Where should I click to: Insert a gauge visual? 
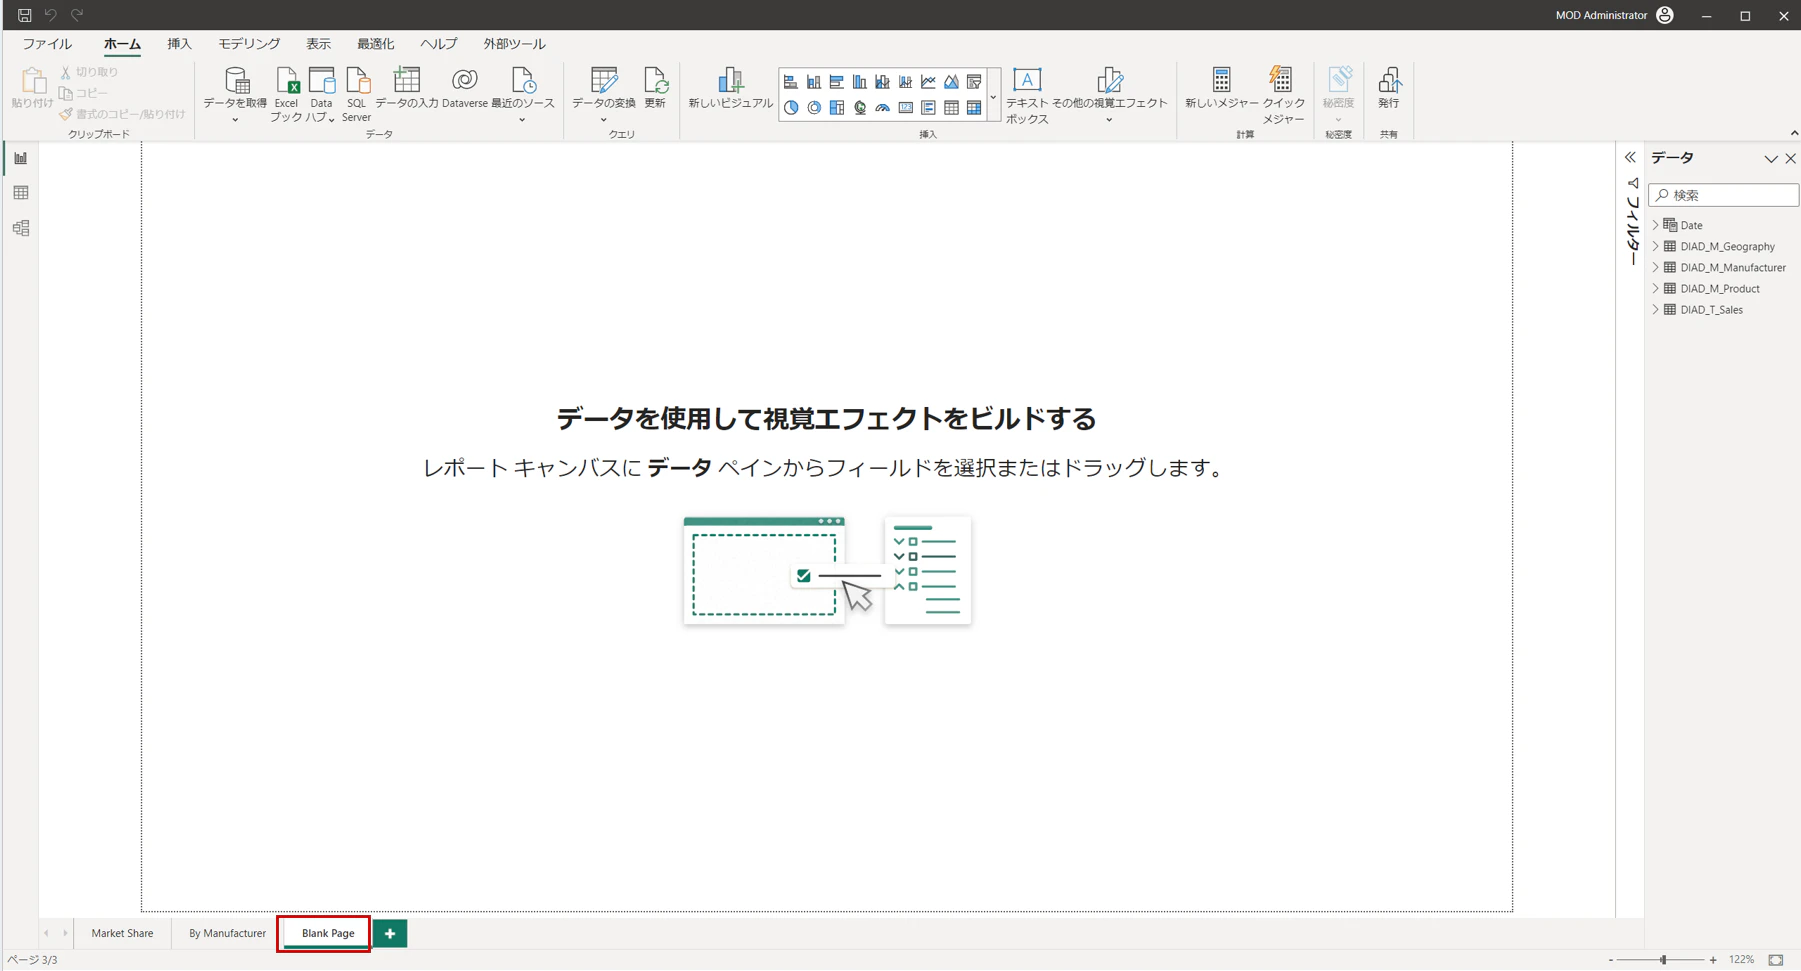(883, 107)
